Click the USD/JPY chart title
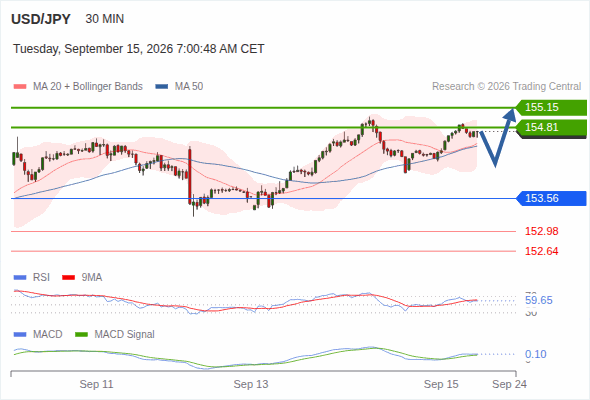This screenshot has height=400, width=590. pyautogui.click(x=41, y=19)
